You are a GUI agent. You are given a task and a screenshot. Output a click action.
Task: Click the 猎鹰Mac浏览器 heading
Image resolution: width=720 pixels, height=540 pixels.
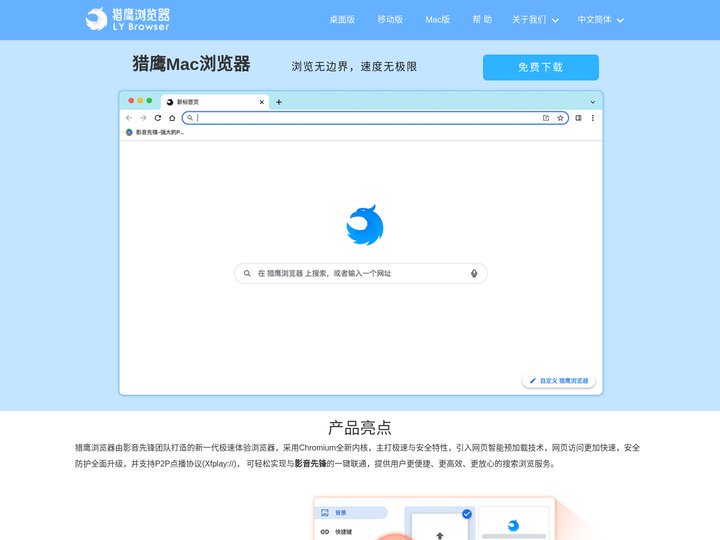click(191, 64)
